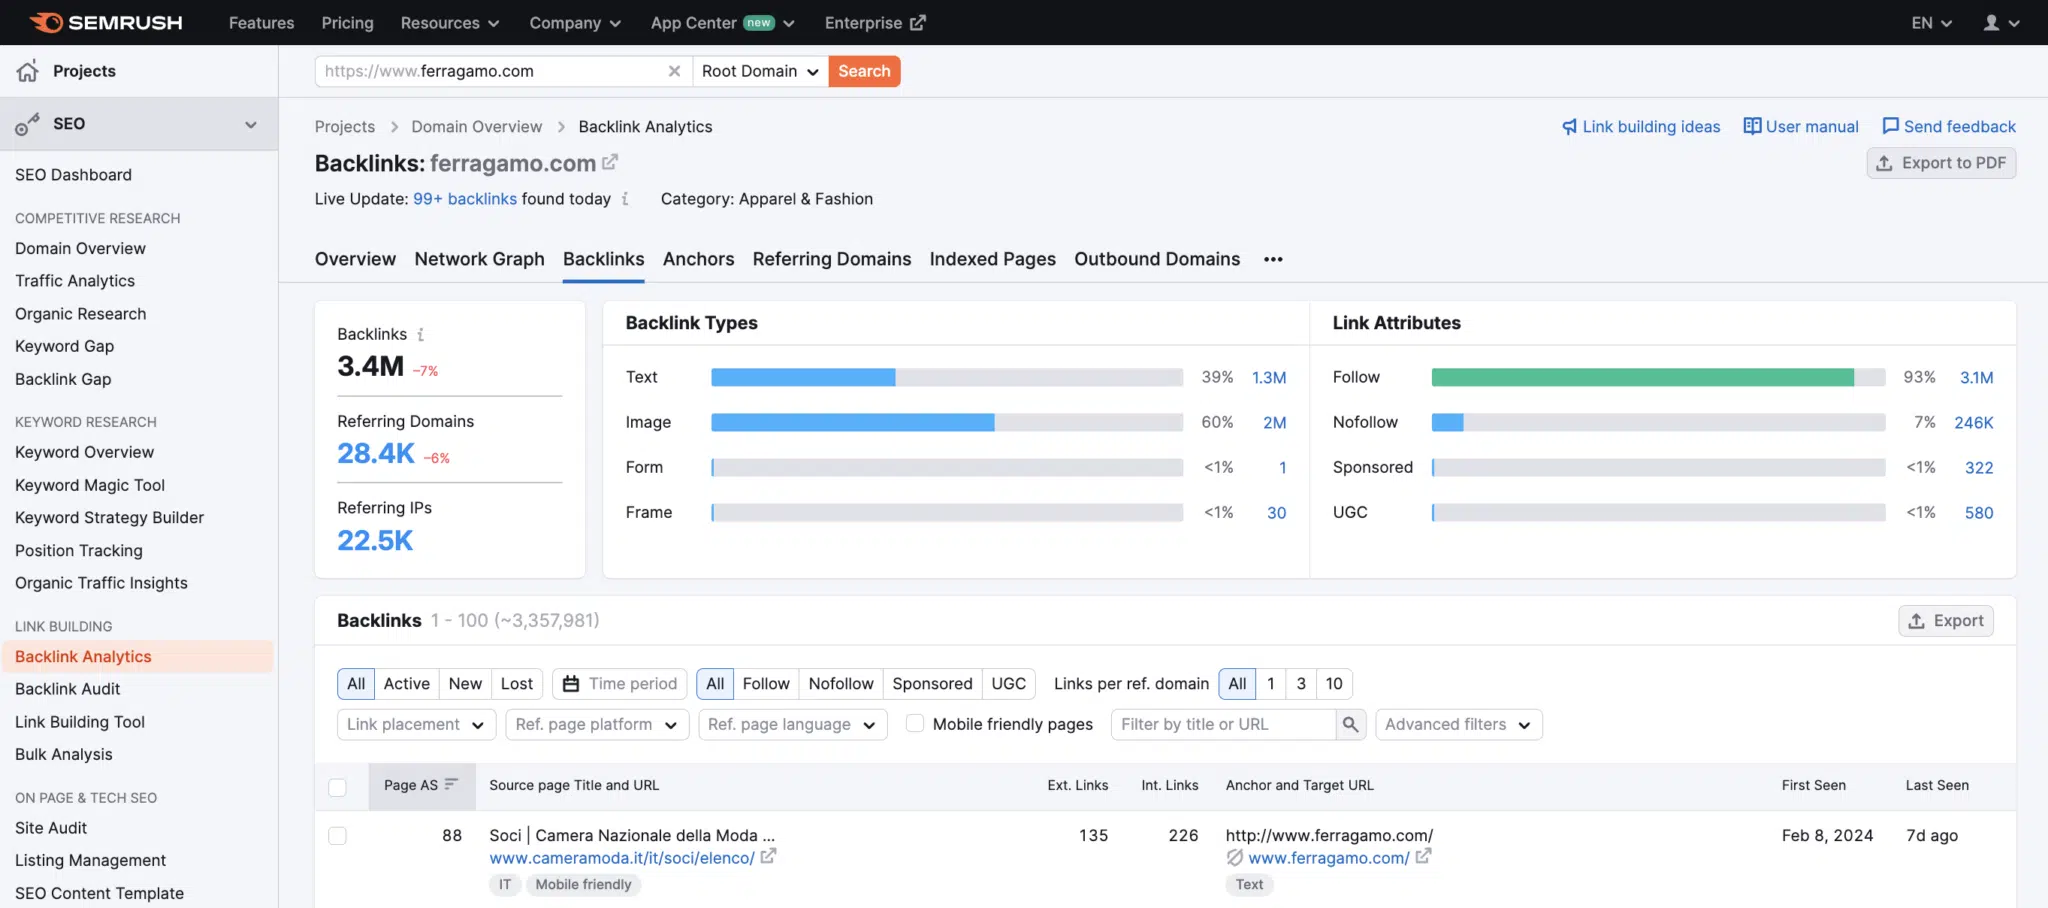Open the Link placement dropdown
The width and height of the screenshot is (2048, 908).
click(416, 724)
